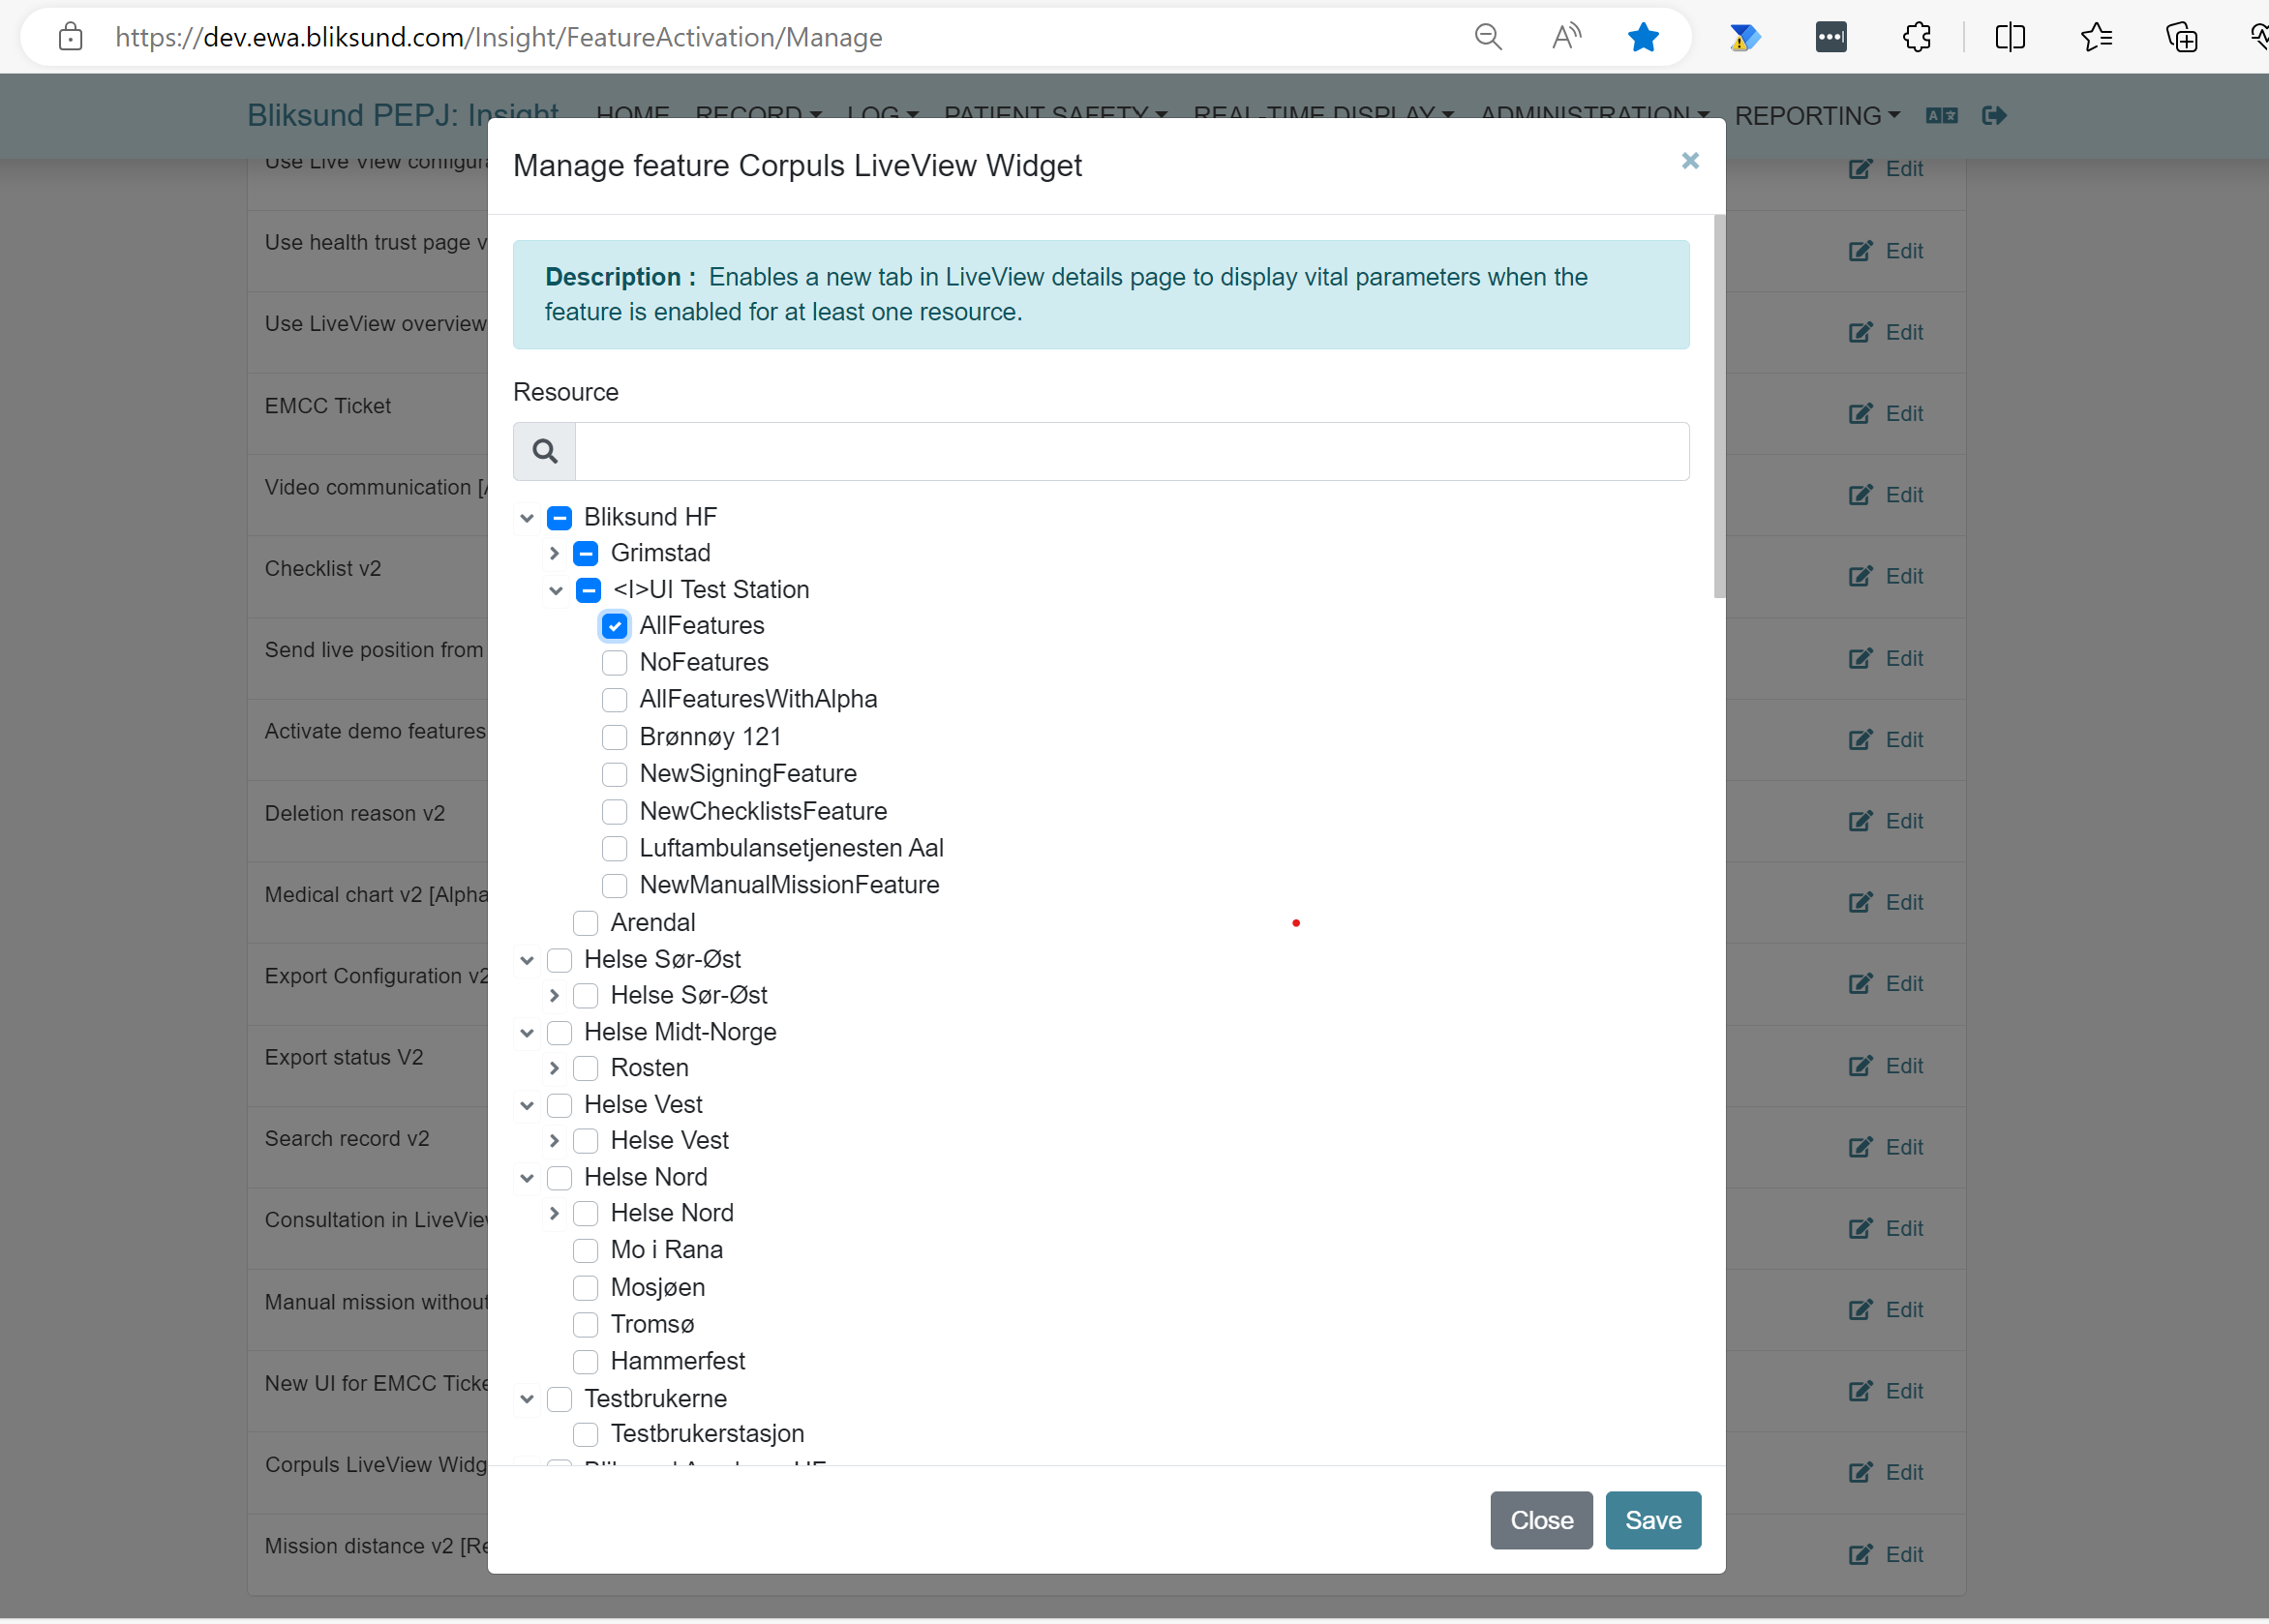Click the Bliksund PEPJ: Insight brand link

click(403, 116)
